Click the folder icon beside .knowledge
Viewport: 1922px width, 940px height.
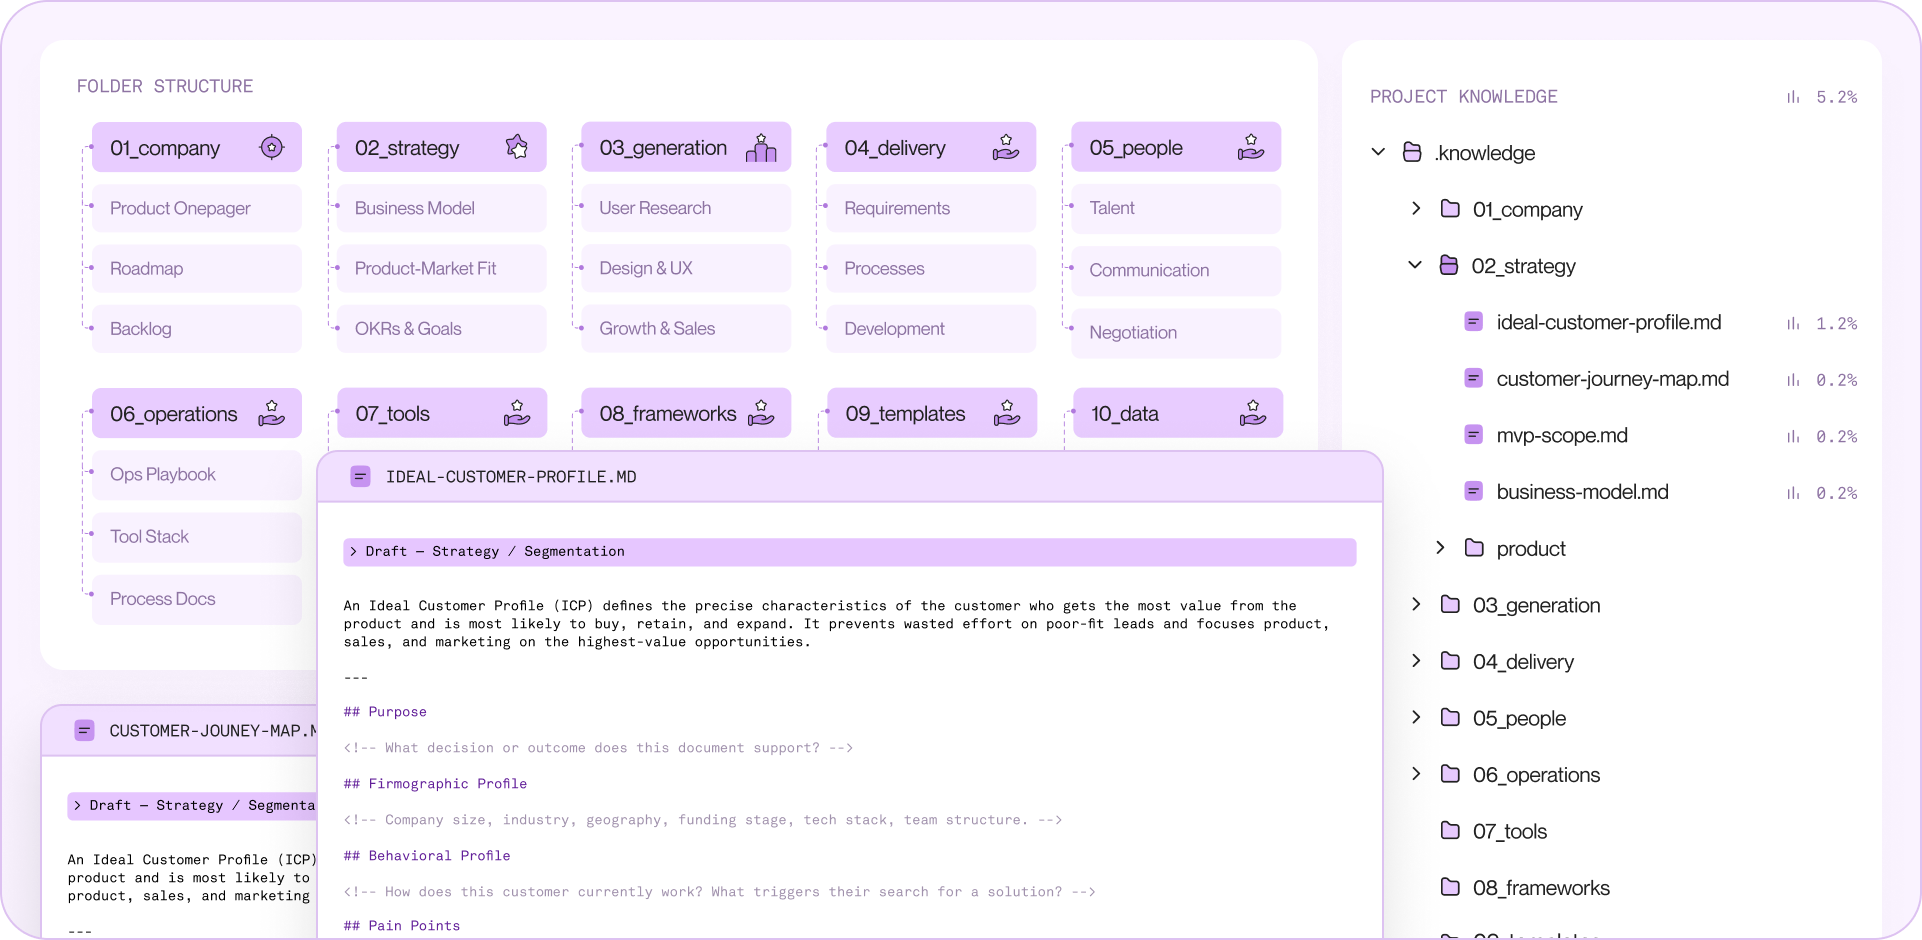pyautogui.click(x=1412, y=152)
